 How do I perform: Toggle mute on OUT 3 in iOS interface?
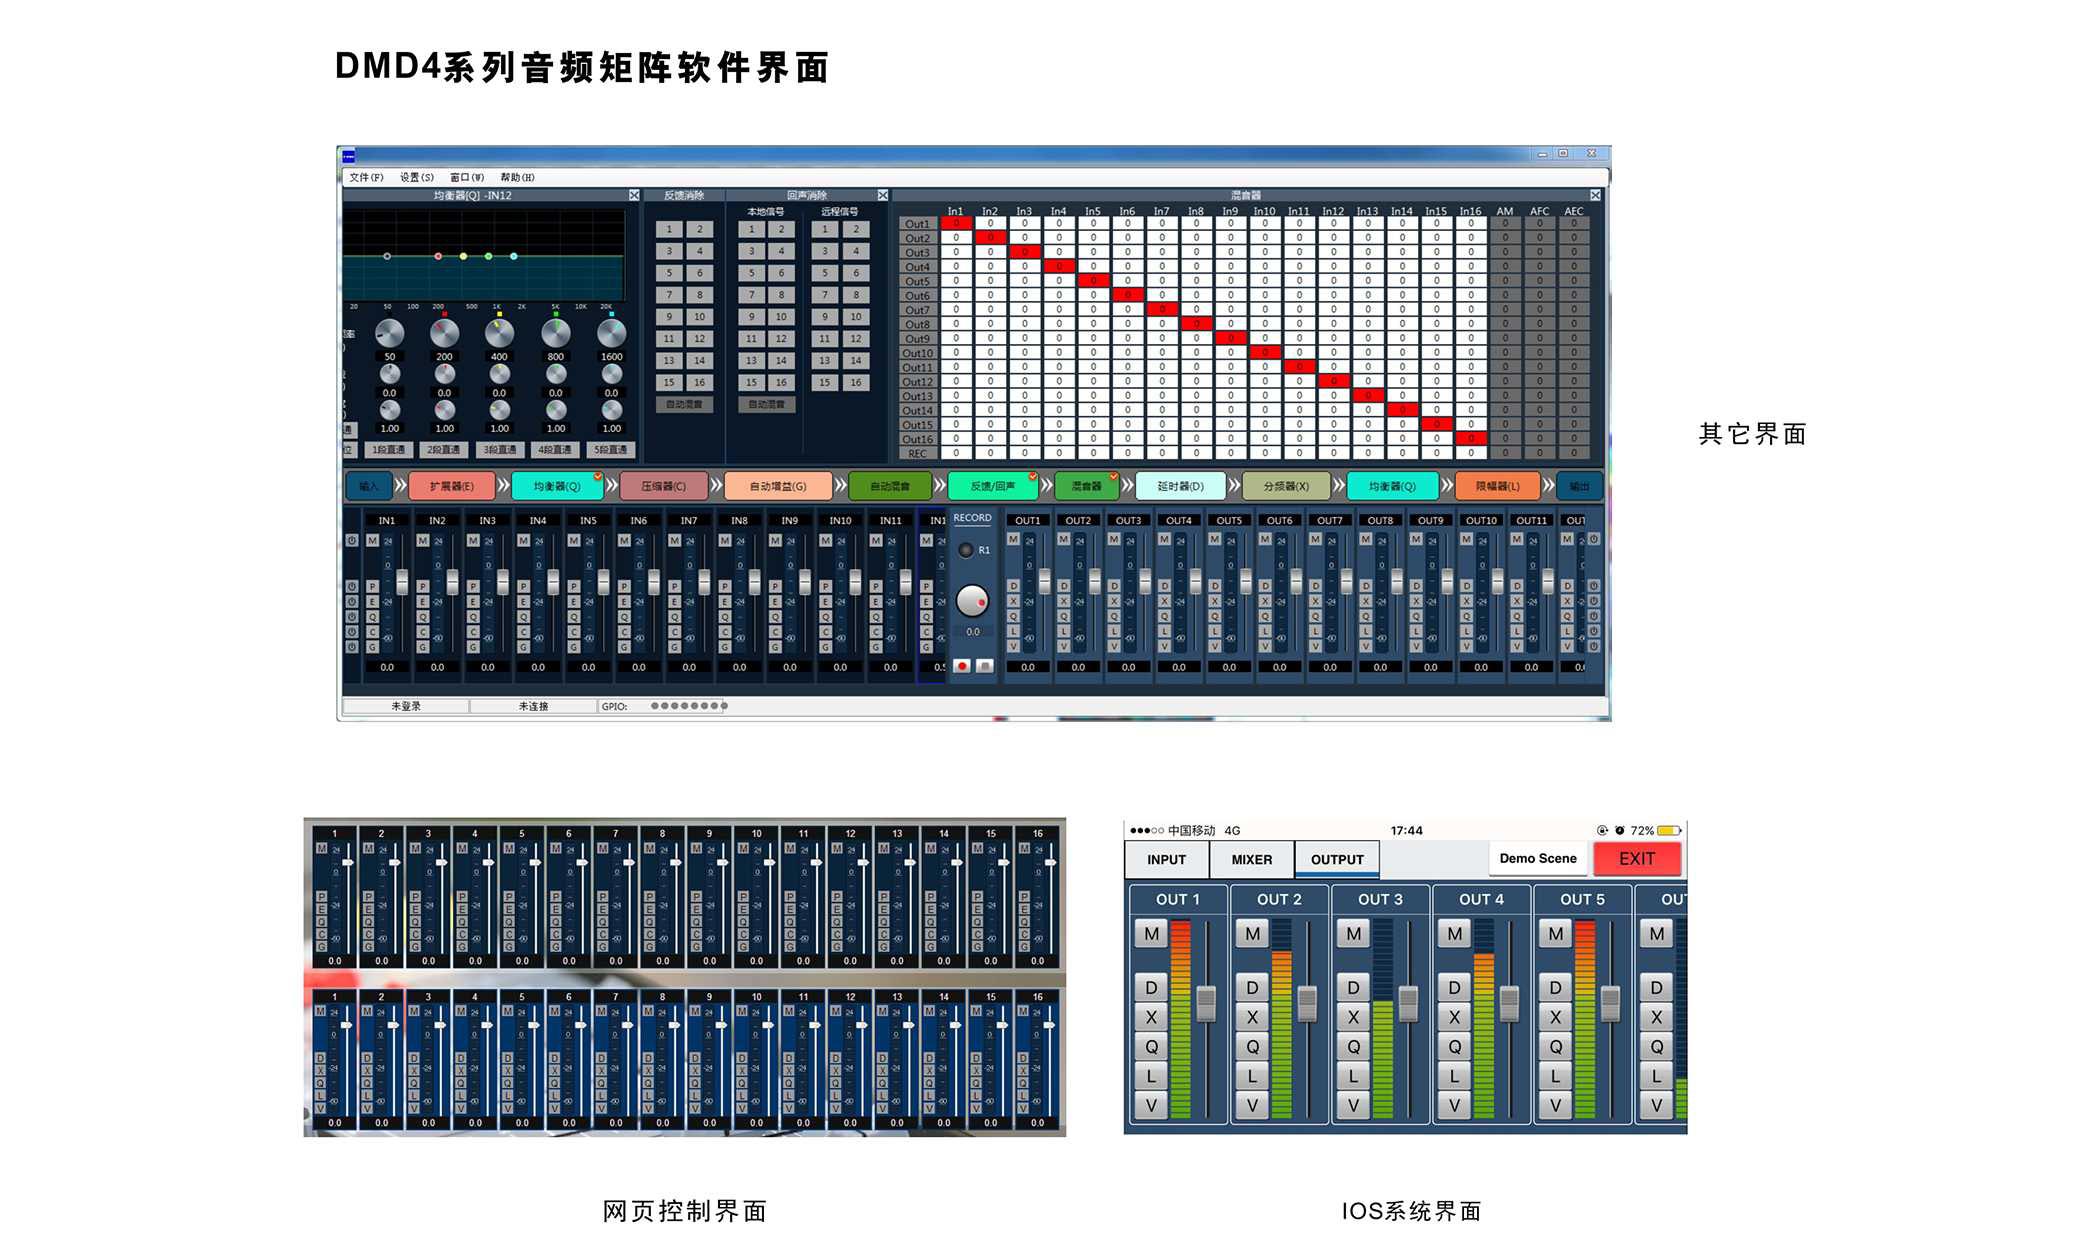pyautogui.click(x=1353, y=934)
